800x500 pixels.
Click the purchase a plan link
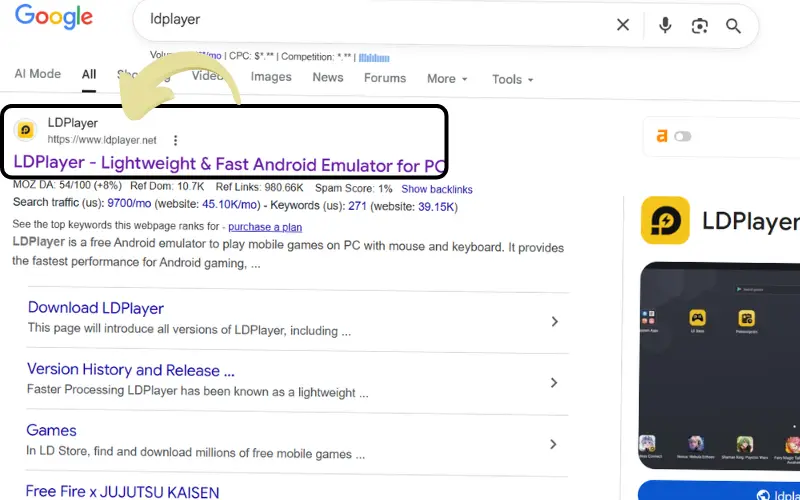pyautogui.click(x=265, y=227)
